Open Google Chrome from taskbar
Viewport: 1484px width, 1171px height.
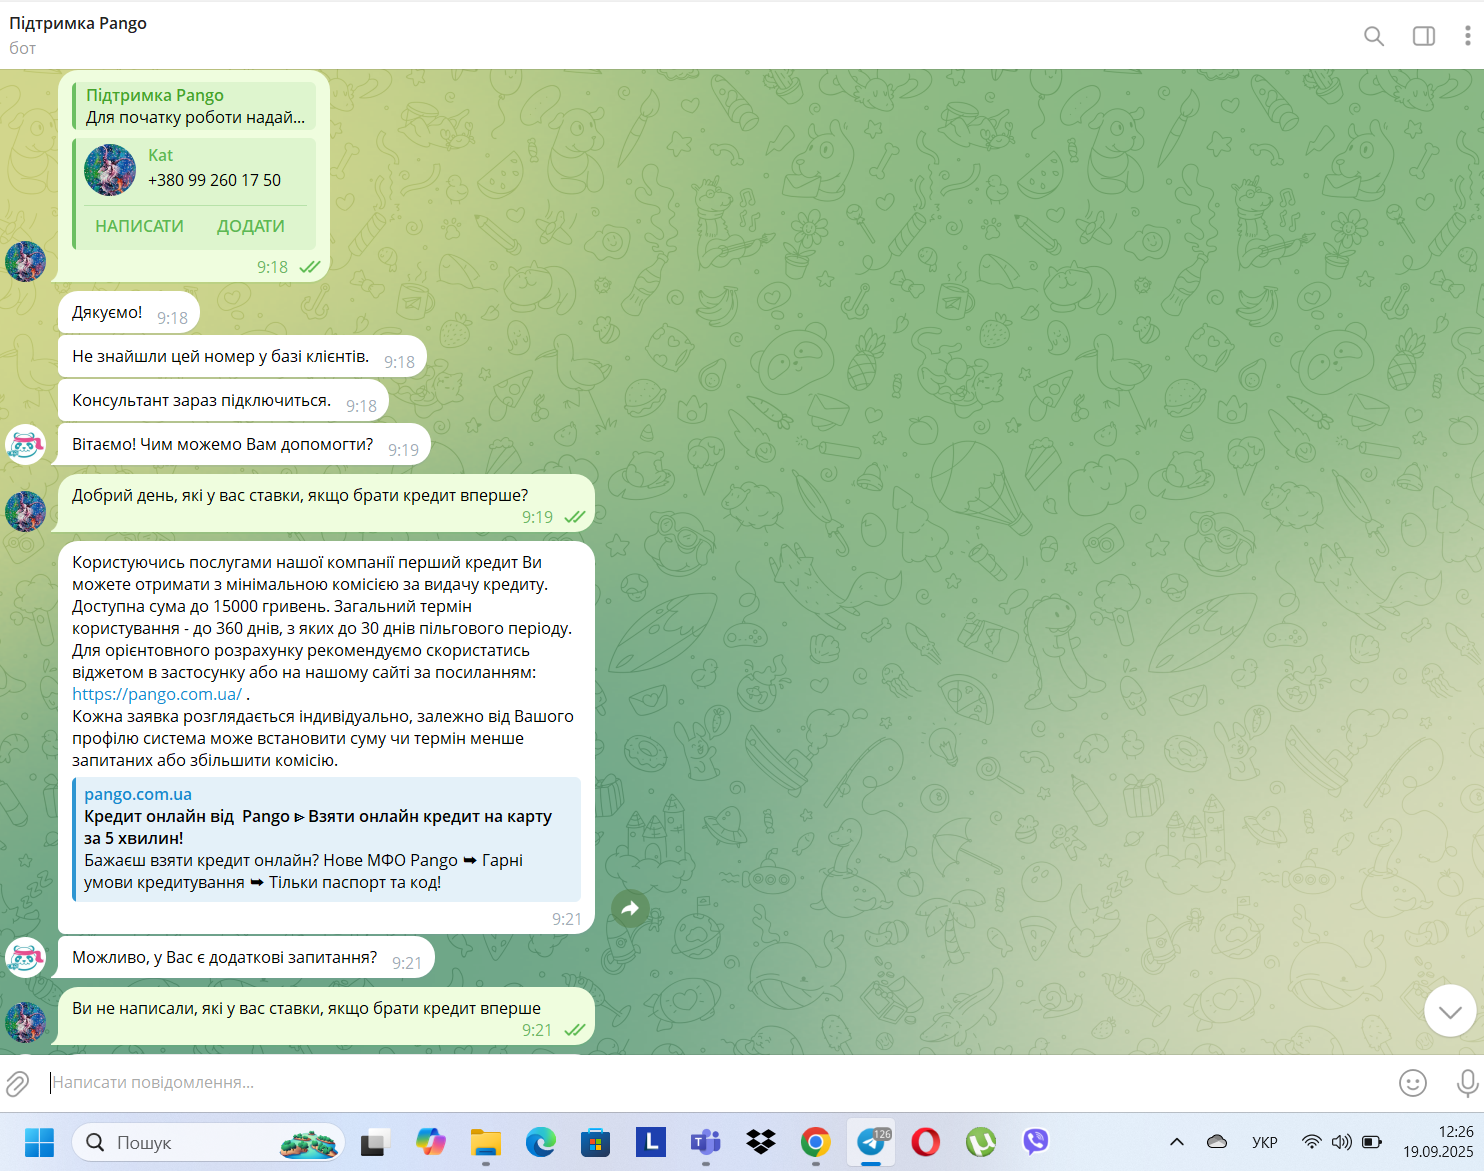pos(816,1142)
